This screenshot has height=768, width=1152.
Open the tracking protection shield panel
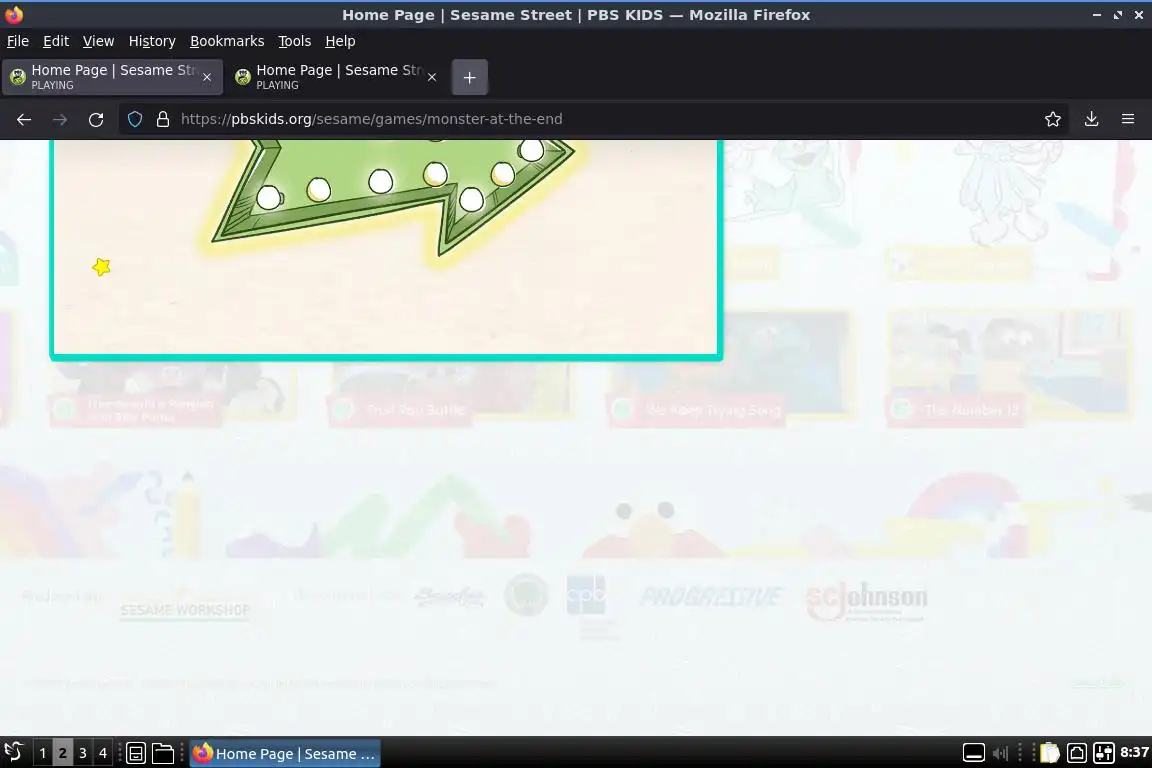135,119
